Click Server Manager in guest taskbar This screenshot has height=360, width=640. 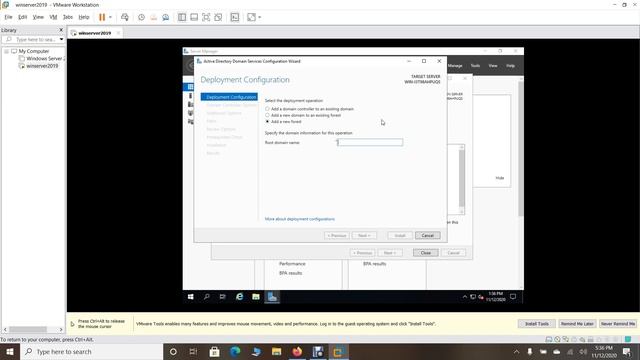click(x=272, y=297)
